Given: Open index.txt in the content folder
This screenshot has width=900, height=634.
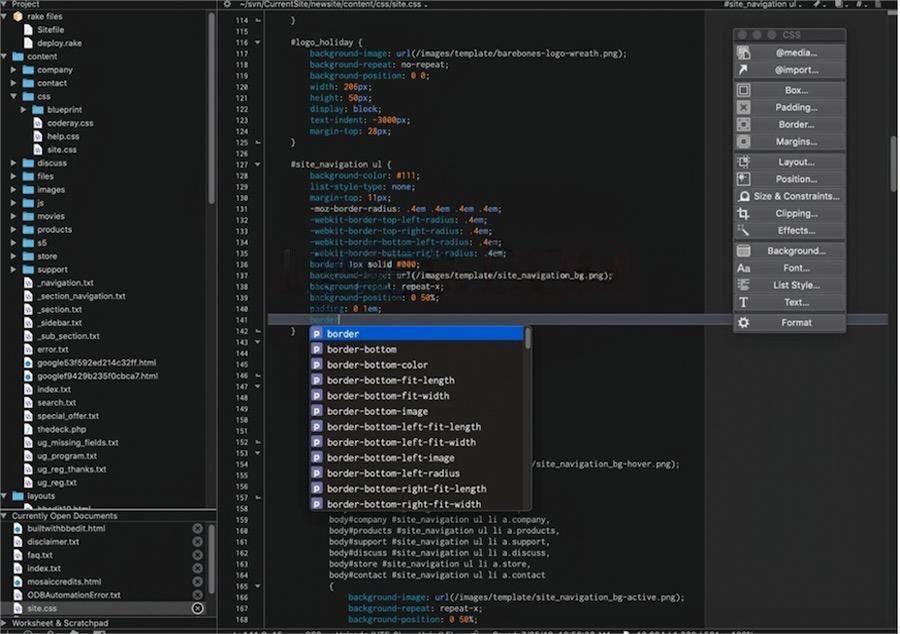Looking at the screenshot, I should point(54,389).
